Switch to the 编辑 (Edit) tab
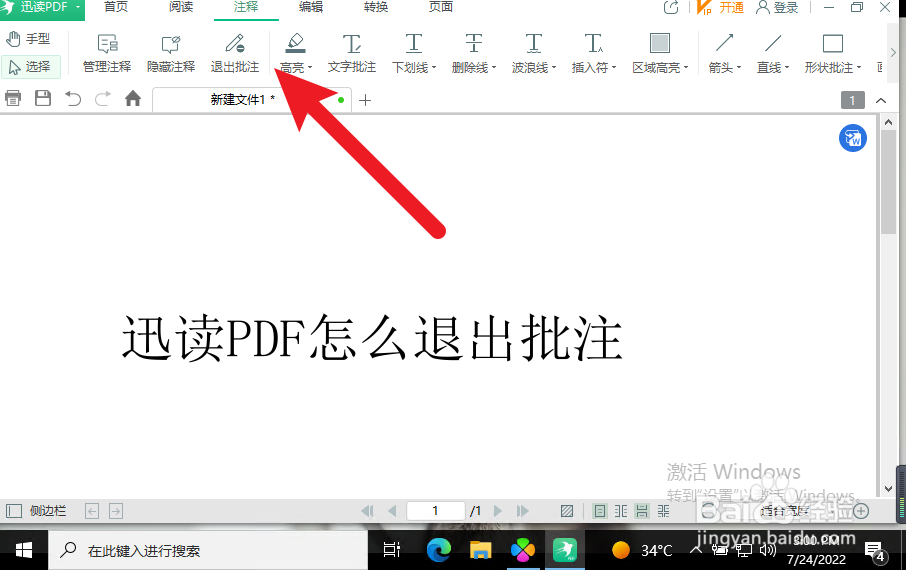The width and height of the screenshot is (906, 570). coord(311,7)
